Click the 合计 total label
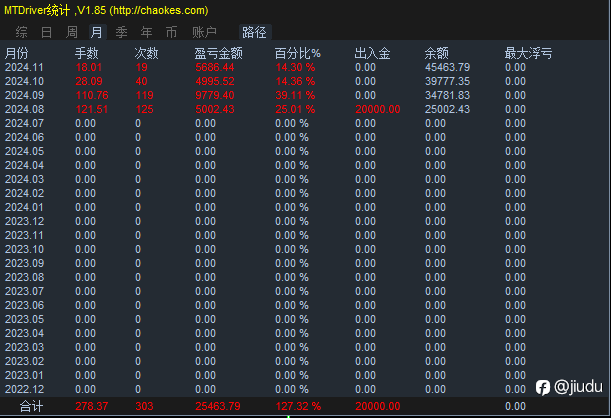The height and width of the screenshot is (418, 611). (31, 406)
